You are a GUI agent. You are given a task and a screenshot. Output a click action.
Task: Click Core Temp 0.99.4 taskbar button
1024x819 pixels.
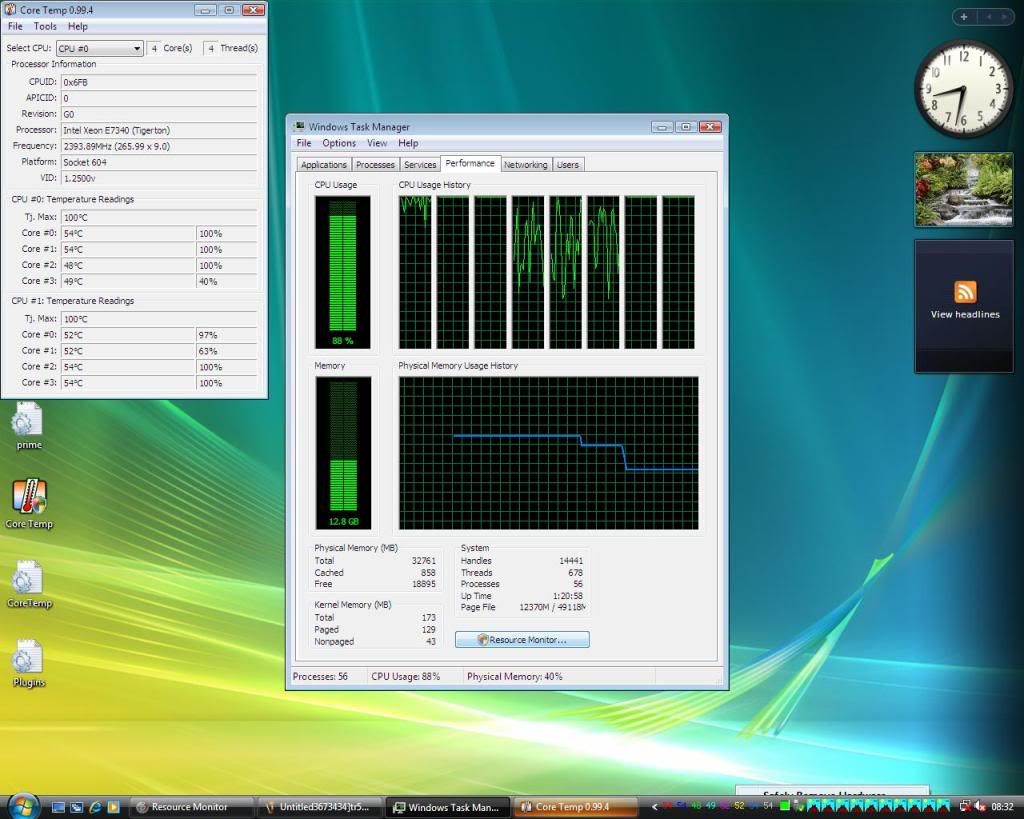[x=575, y=807]
